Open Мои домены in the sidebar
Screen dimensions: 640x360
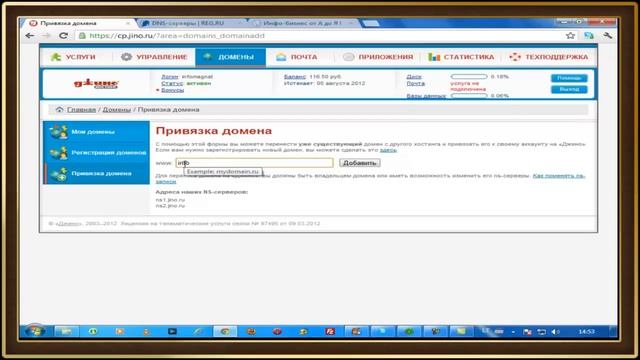coord(97,131)
